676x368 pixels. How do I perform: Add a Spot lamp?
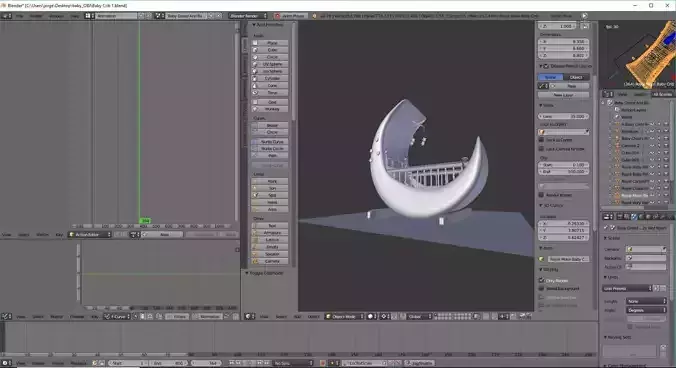tap(270, 195)
